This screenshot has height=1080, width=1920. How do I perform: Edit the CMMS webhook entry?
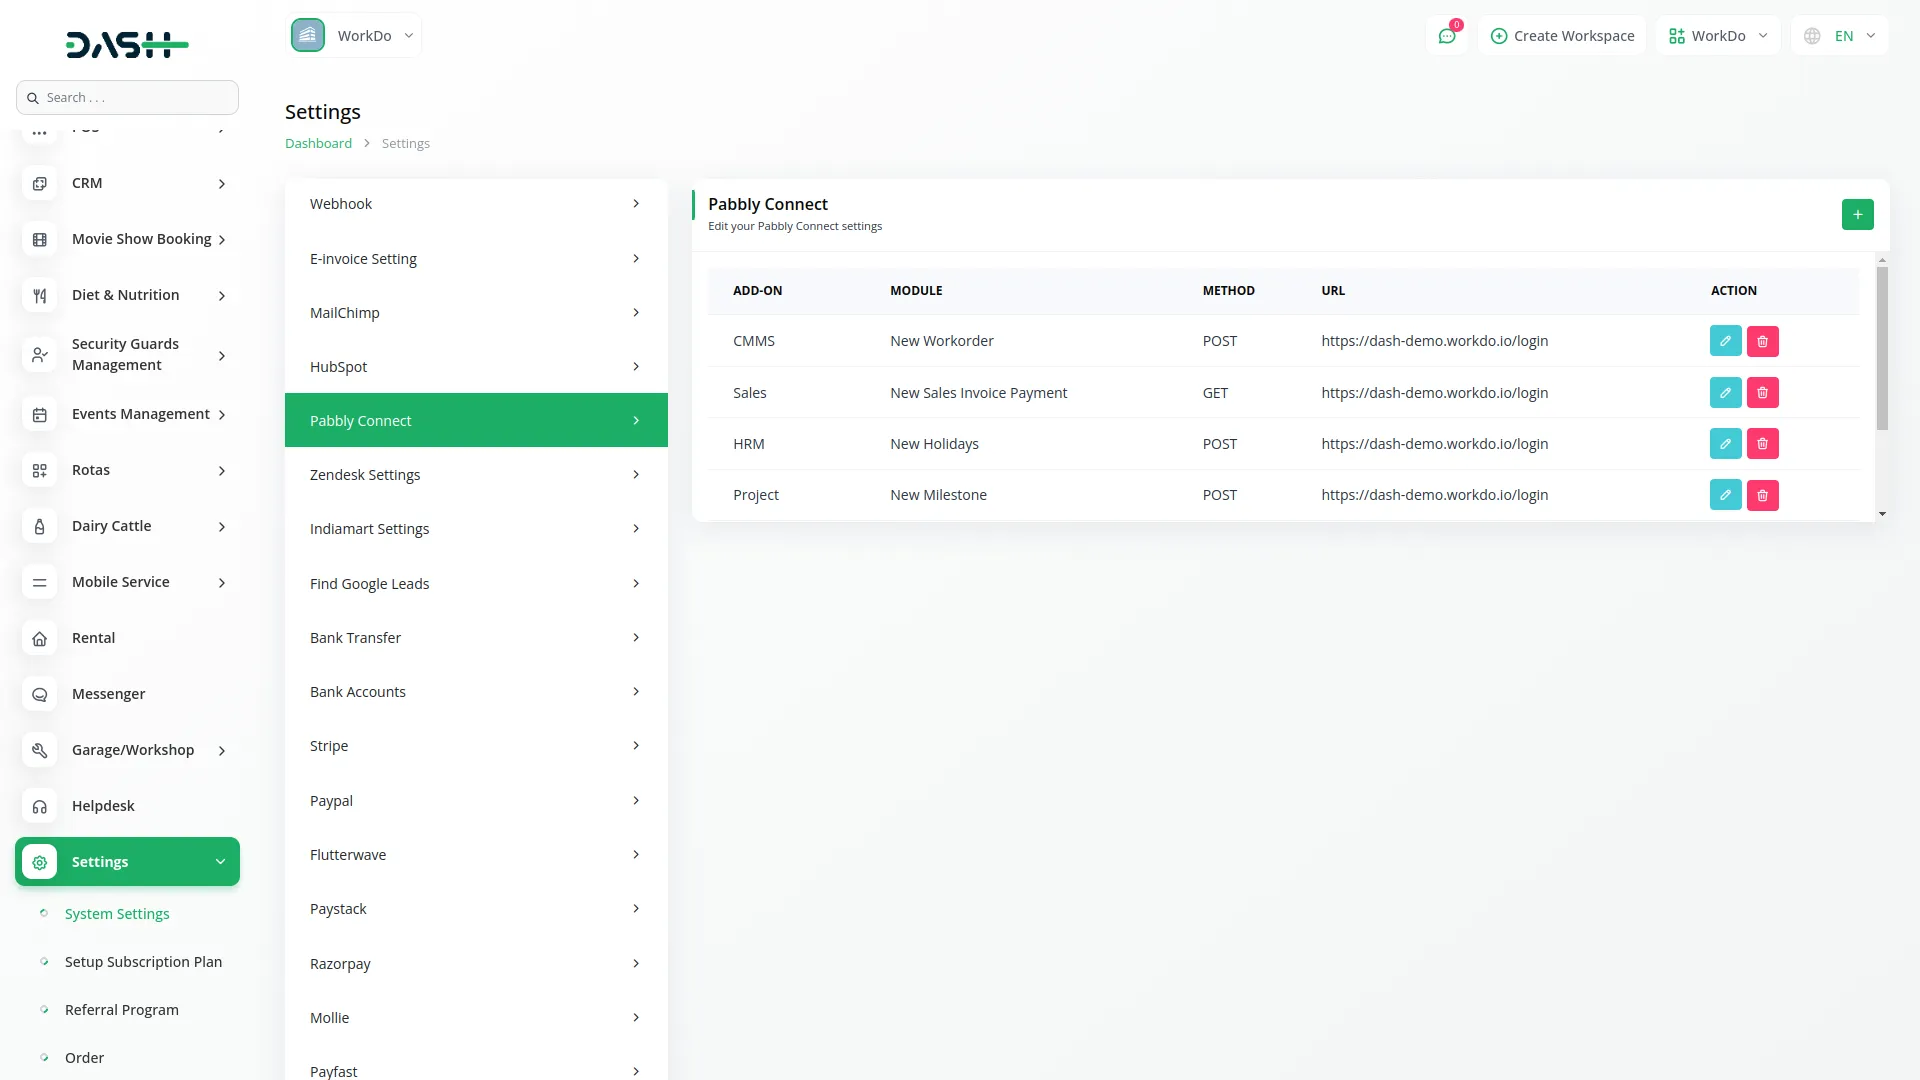pyautogui.click(x=1725, y=340)
